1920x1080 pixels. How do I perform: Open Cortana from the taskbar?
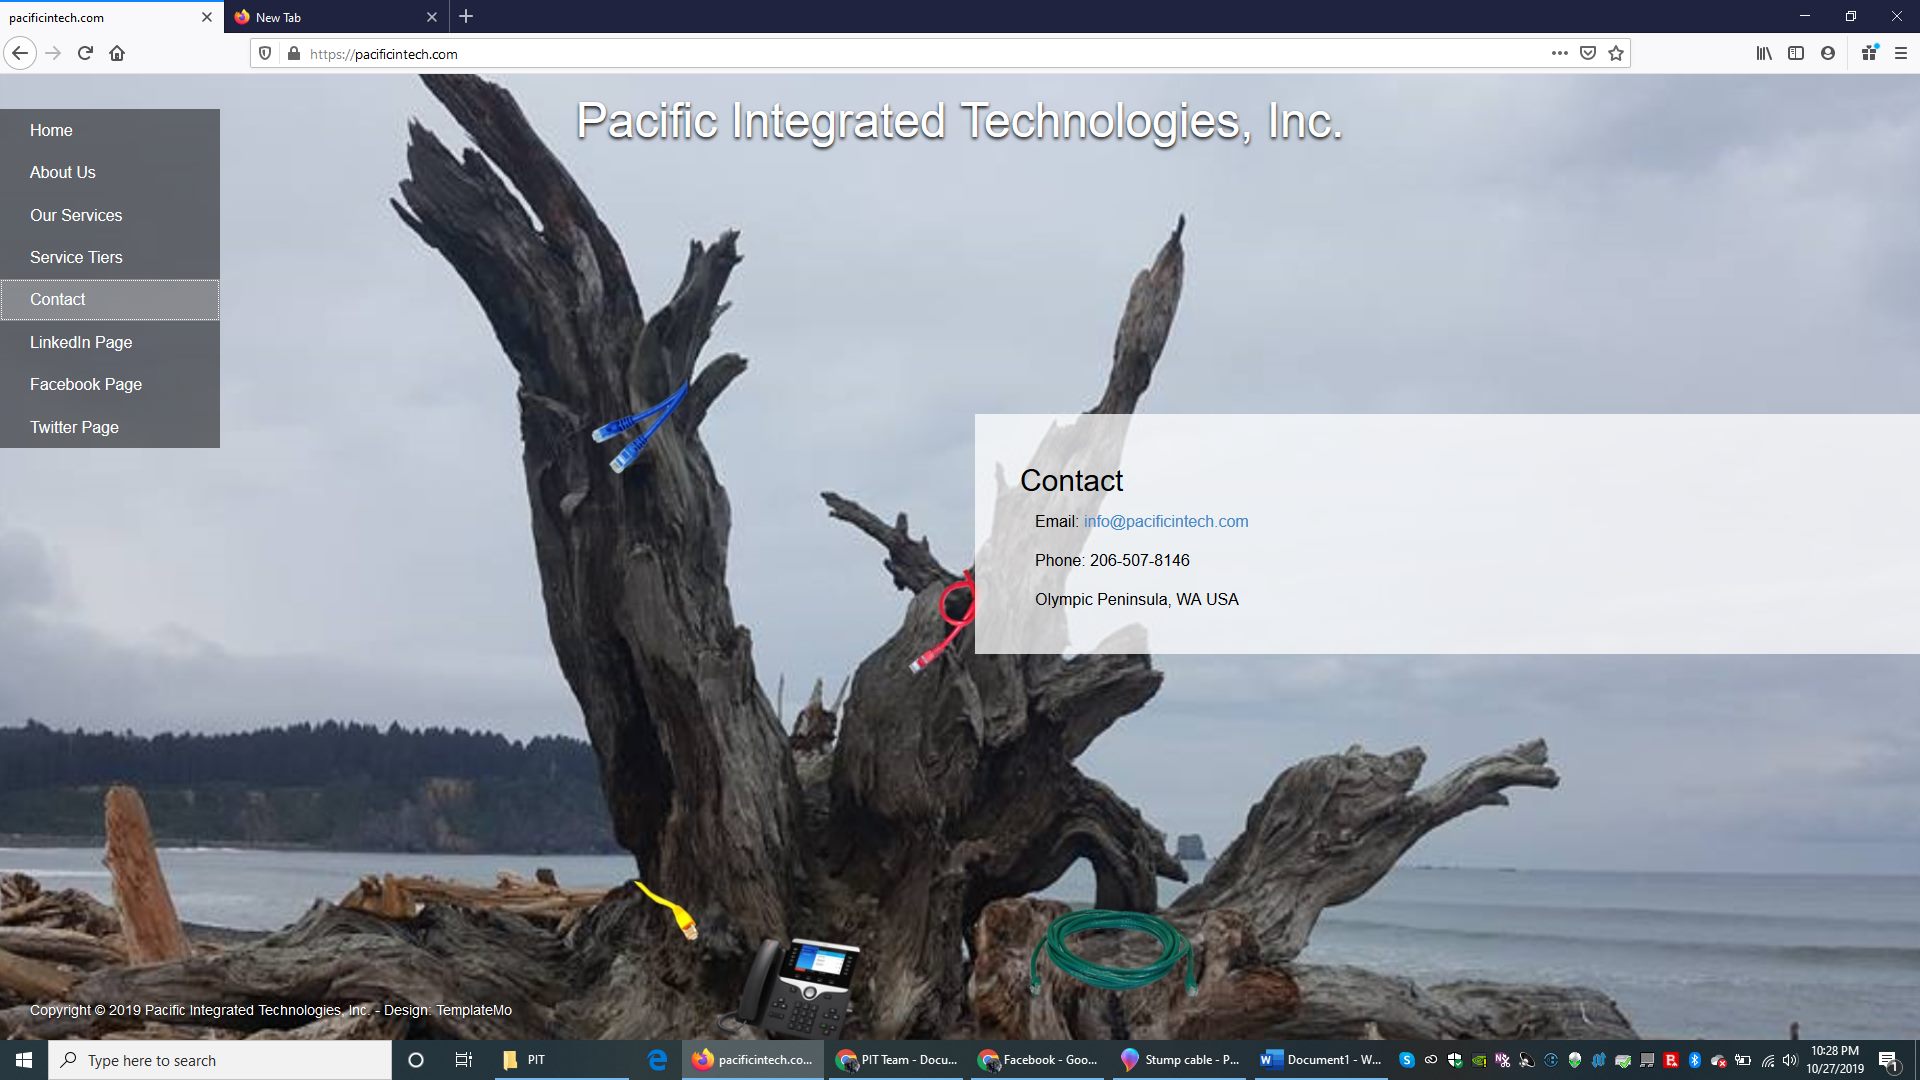tap(416, 1060)
